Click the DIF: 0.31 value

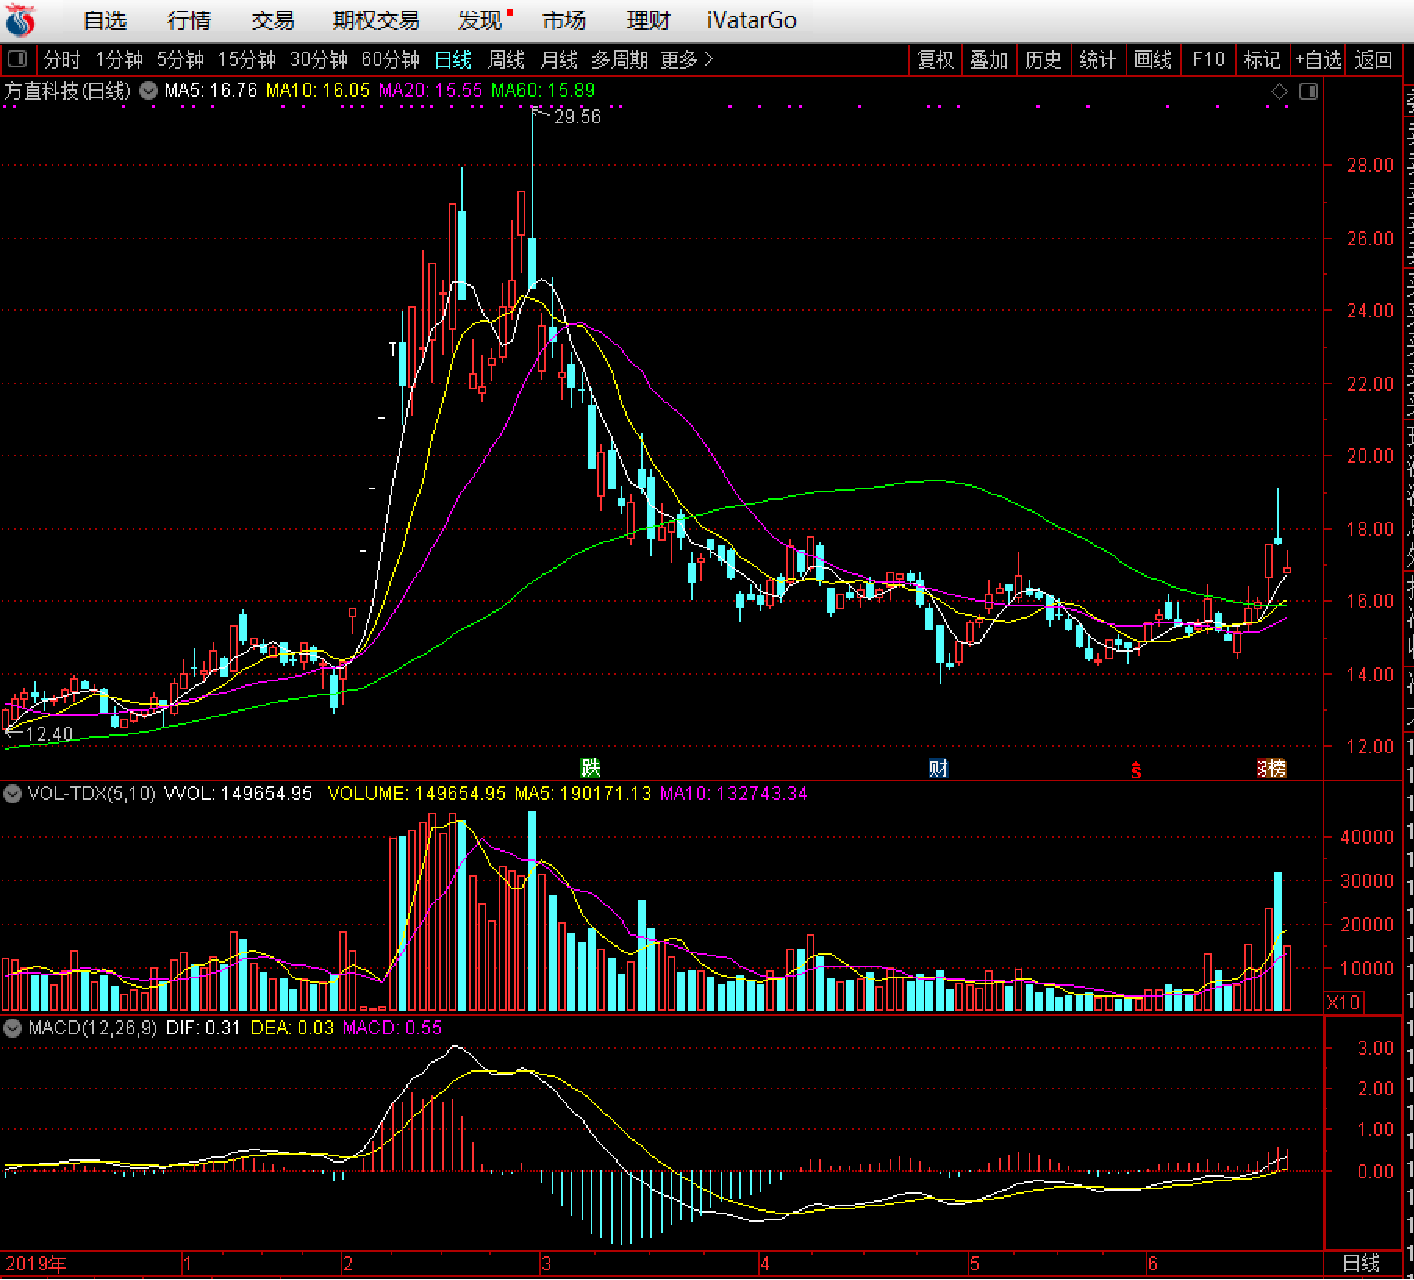point(203,1028)
